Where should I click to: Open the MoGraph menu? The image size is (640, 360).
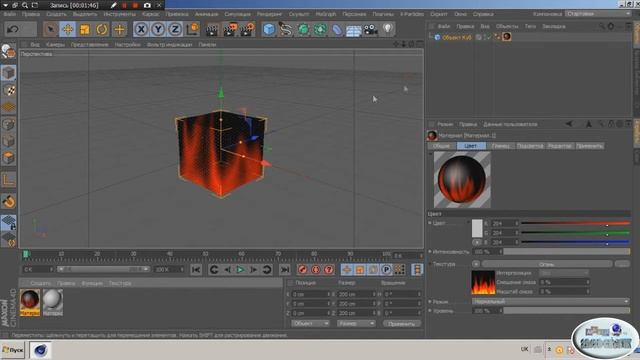tap(326, 14)
